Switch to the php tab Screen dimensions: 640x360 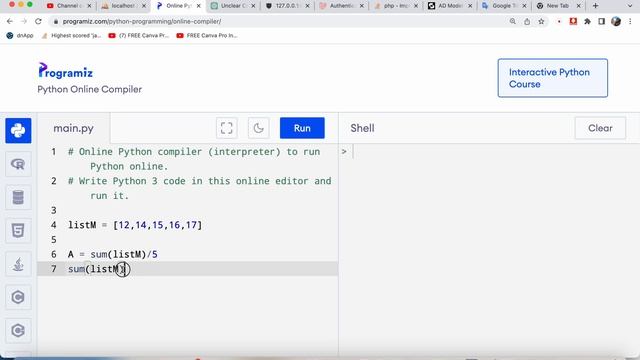click(395, 6)
